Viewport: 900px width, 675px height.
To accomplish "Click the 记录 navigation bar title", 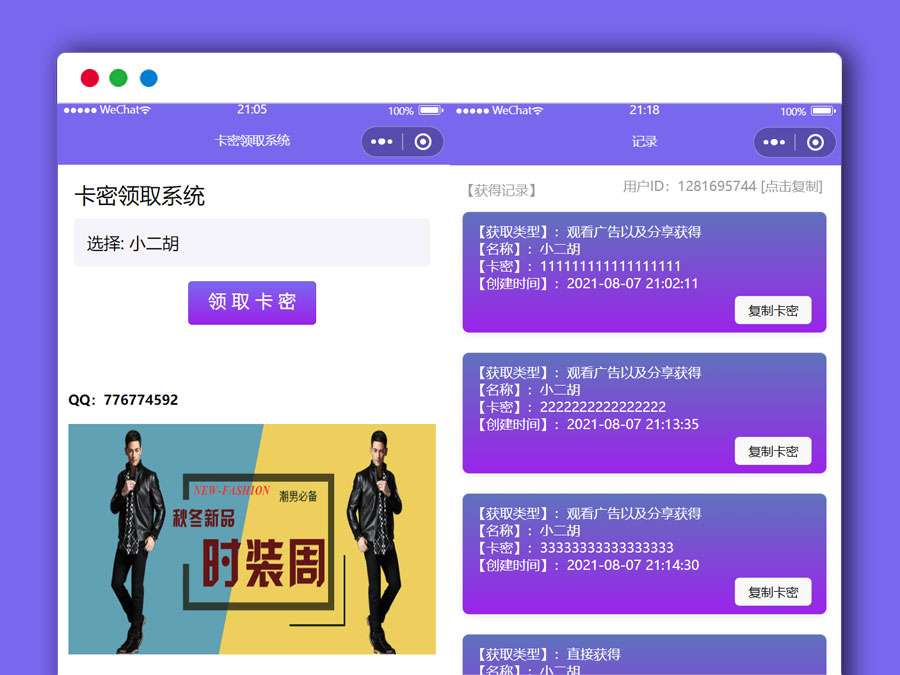I will (644, 141).
